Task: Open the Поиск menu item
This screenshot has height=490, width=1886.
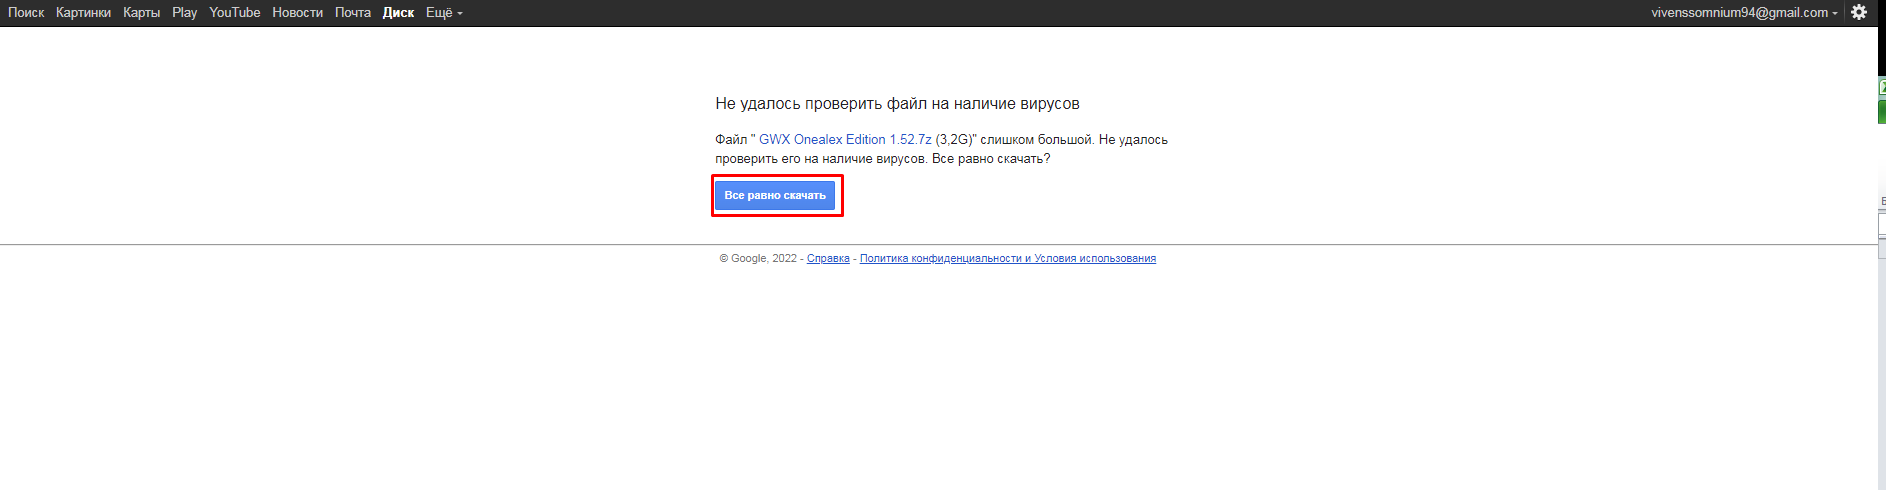Action: tap(26, 13)
